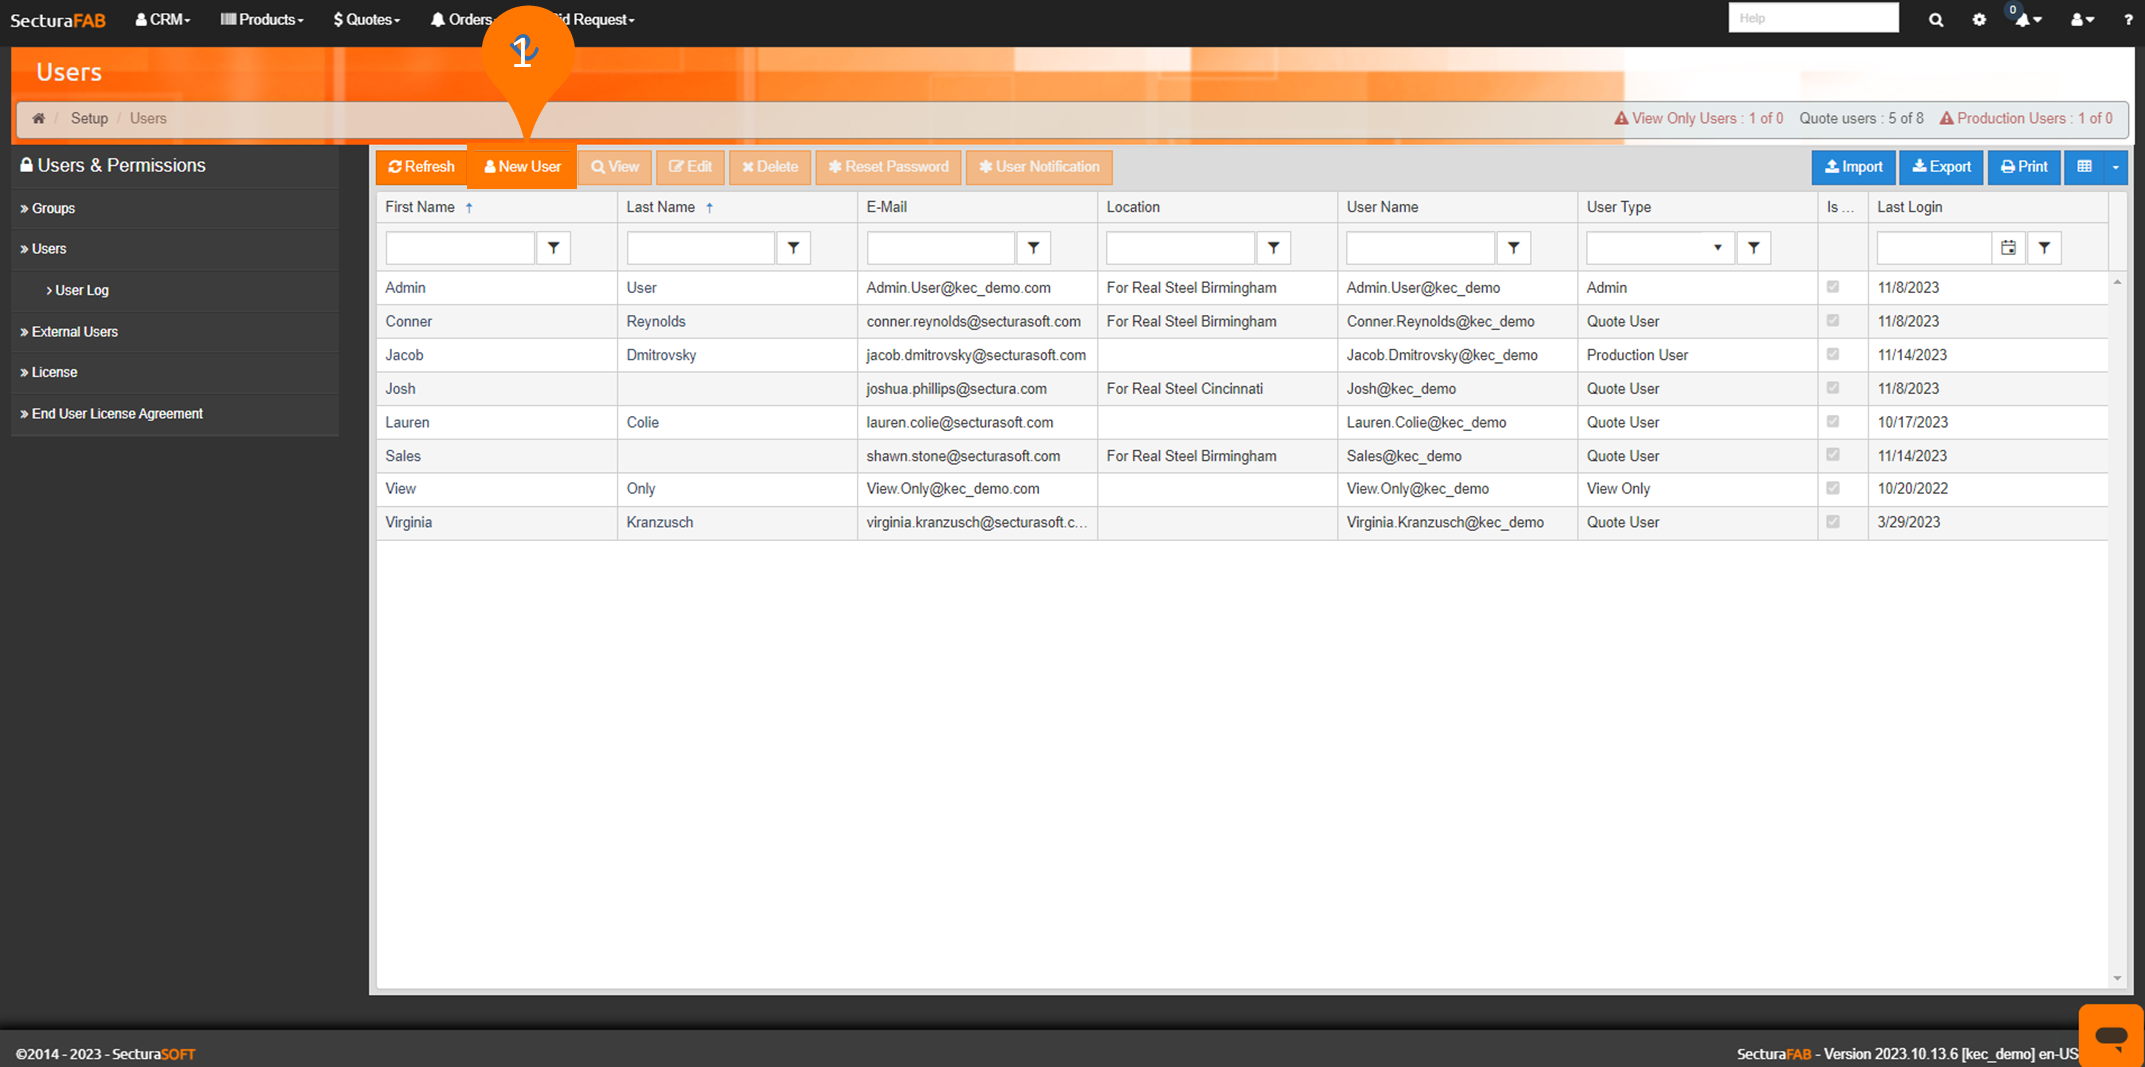Viewport: 2145px width, 1067px height.
Task: Click the First Name column filter icon
Action: (x=553, y=248)
